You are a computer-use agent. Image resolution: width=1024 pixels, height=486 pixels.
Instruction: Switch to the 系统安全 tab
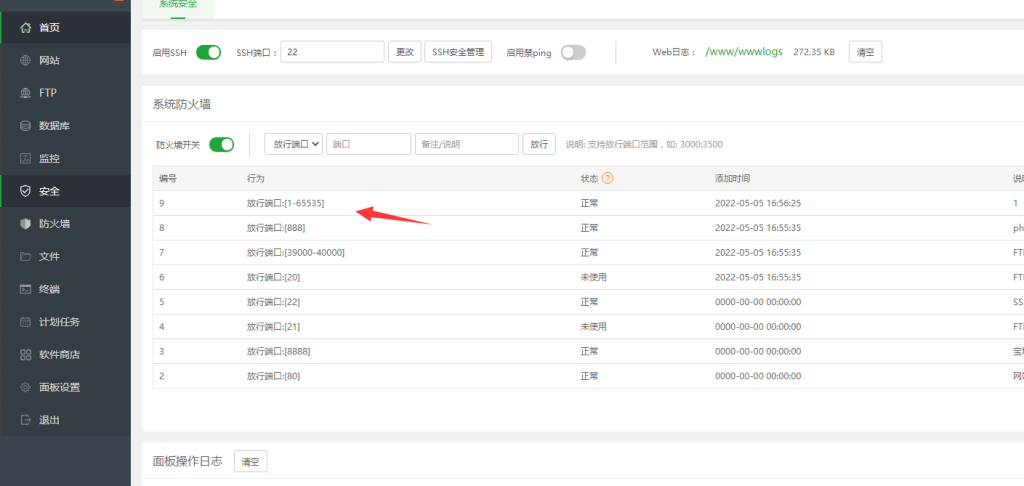pos(178,7)
